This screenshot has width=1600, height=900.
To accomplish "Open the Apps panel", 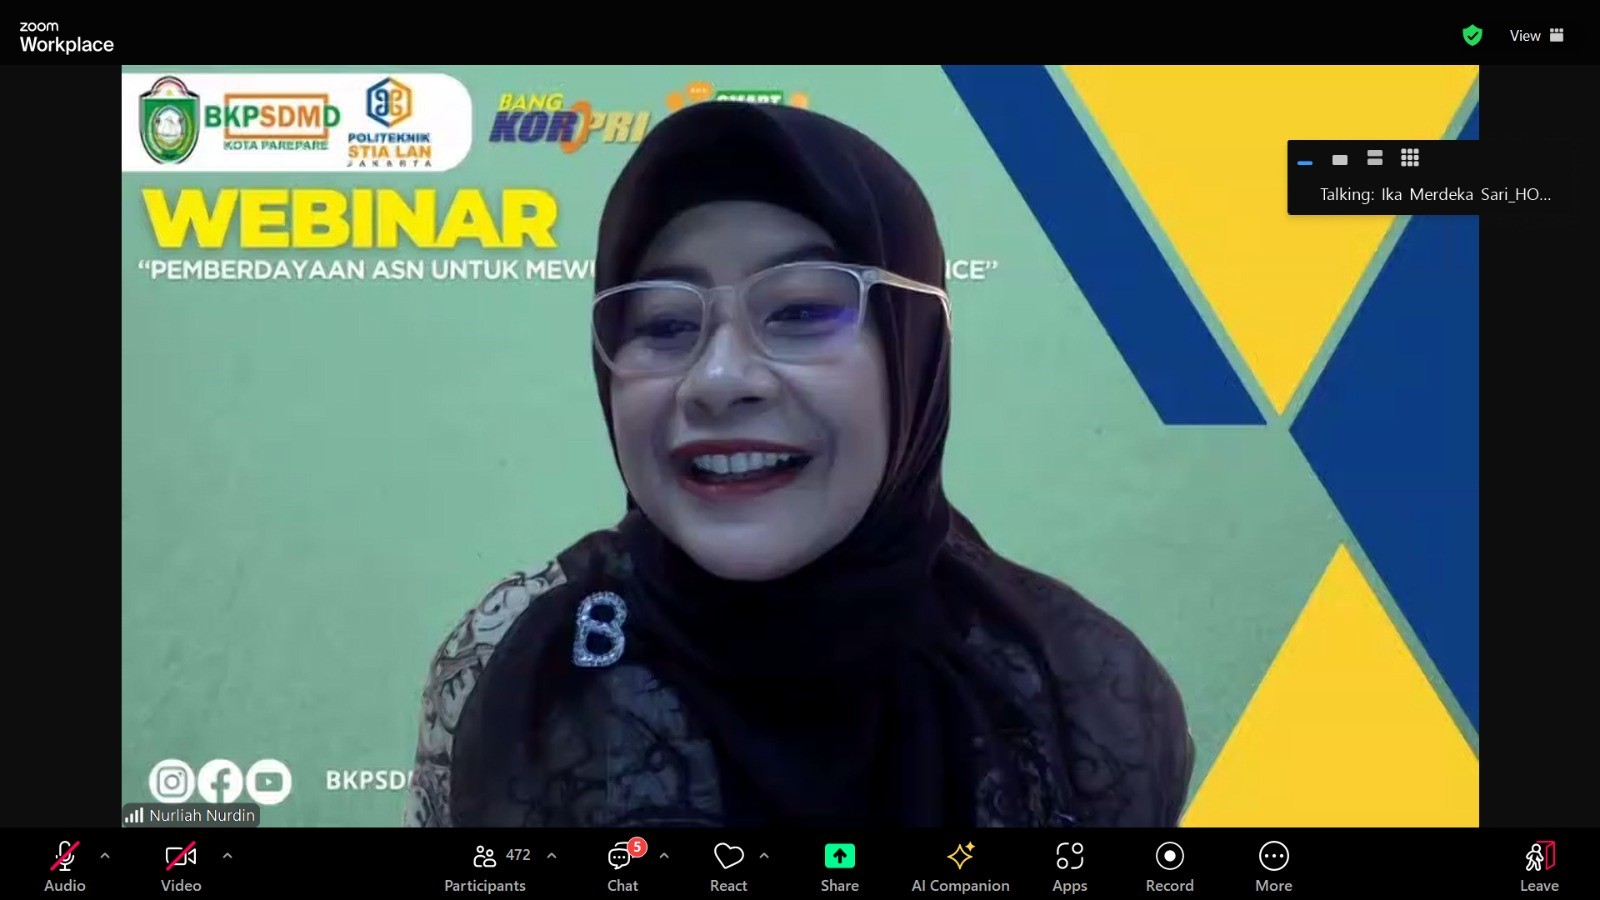I will coord(1069,866).
